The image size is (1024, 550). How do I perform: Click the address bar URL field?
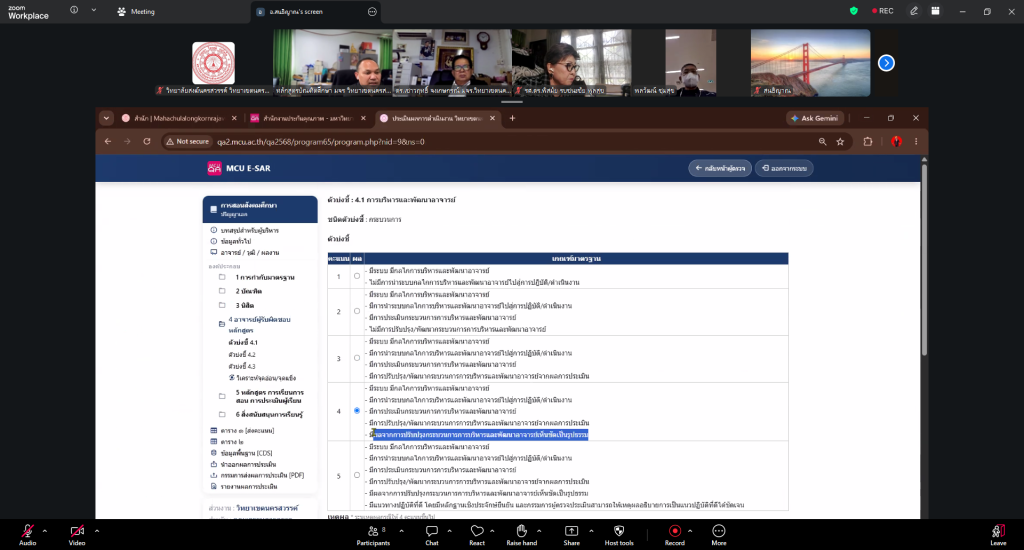tap(509, 142)
